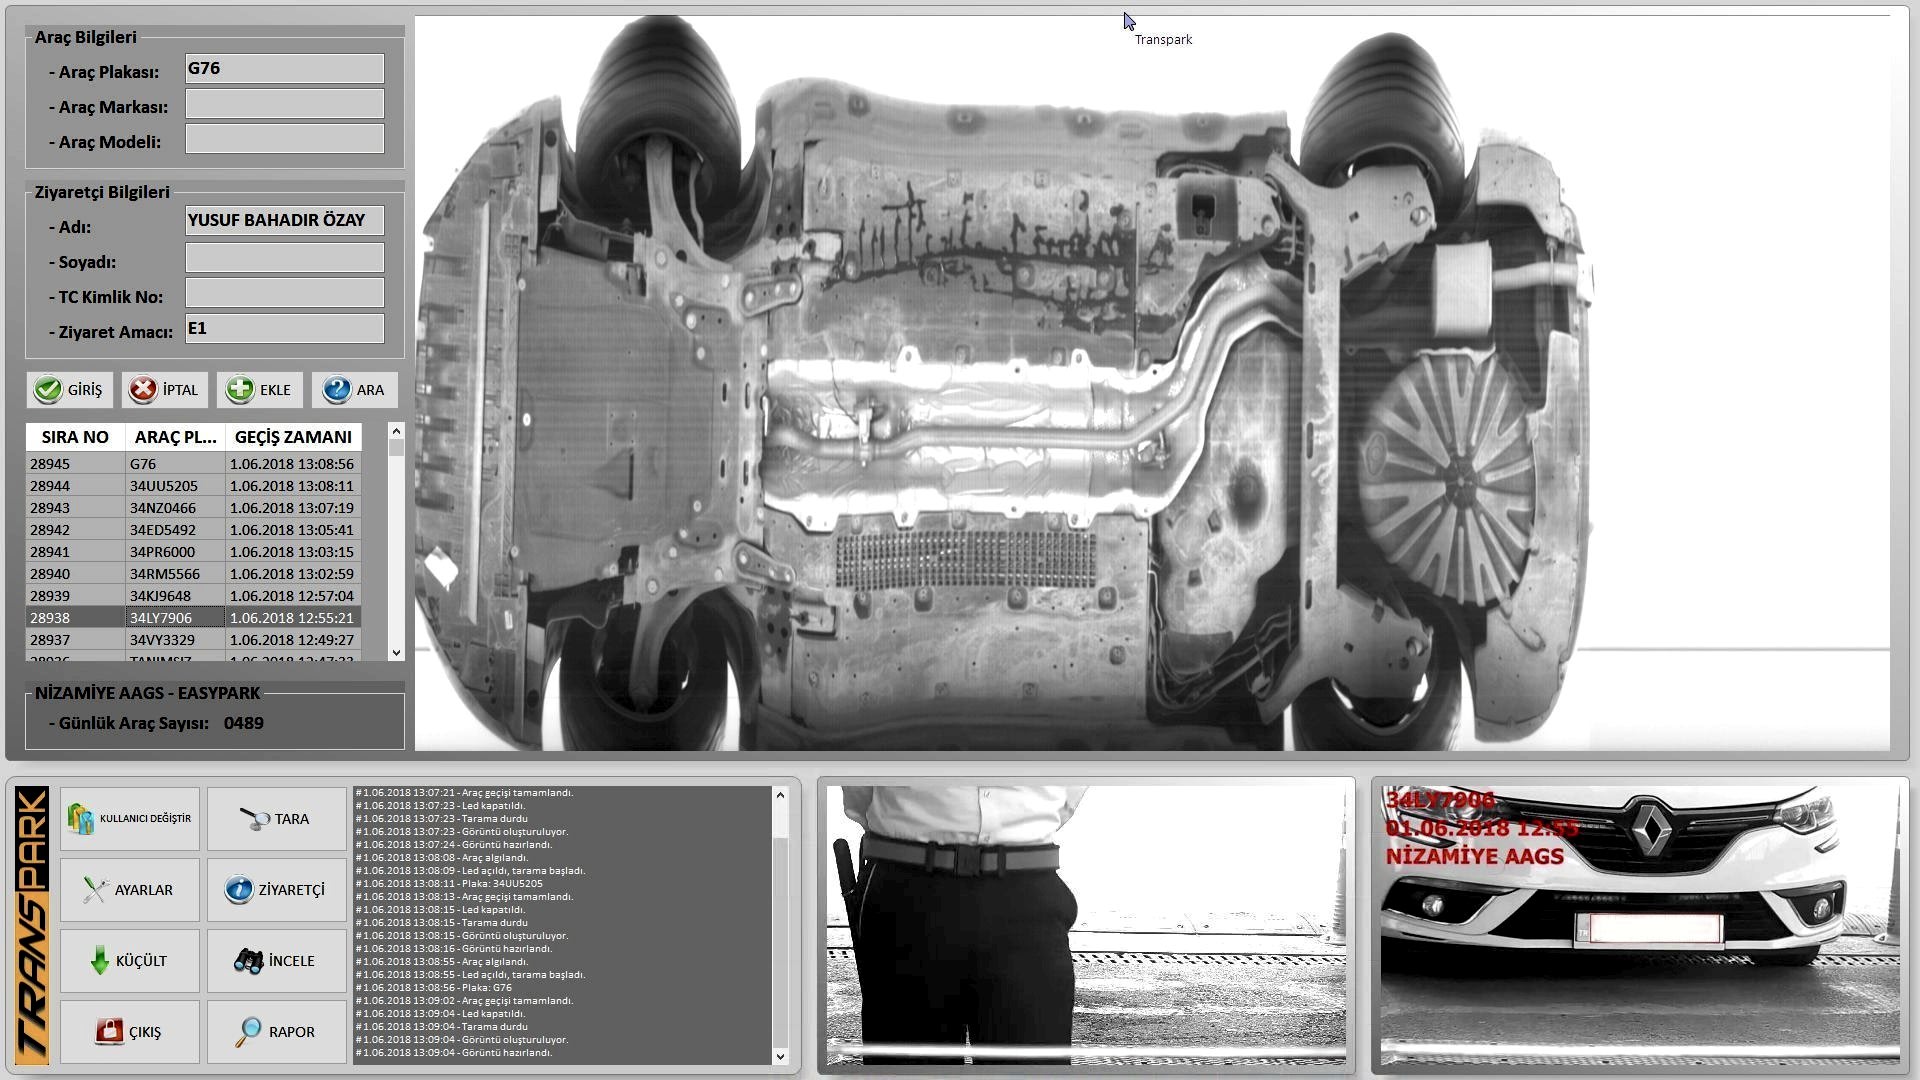This screenshot has height=1080, width=1920.
Task: Open RAPOR magnifier report button
Action: click(277, 1032)
